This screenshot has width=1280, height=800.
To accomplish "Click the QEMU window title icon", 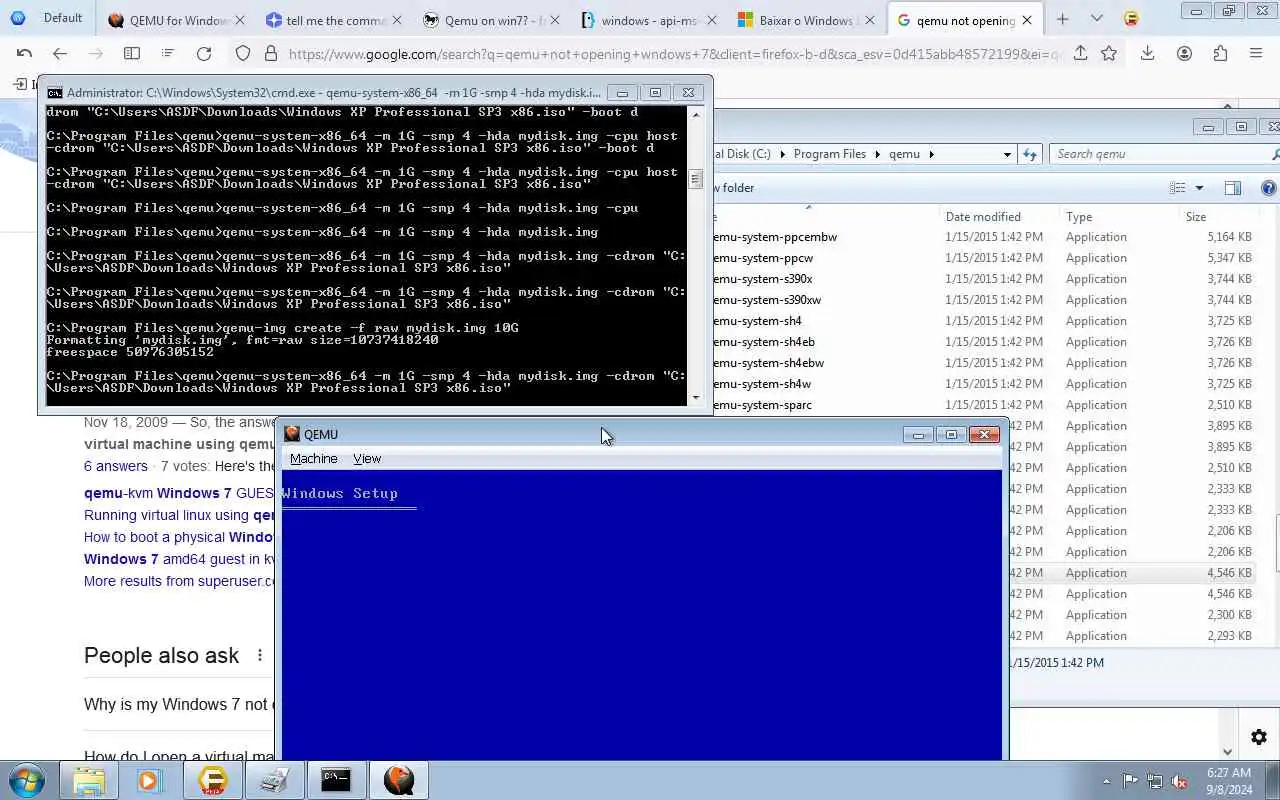I will click(x=292, y=434).
